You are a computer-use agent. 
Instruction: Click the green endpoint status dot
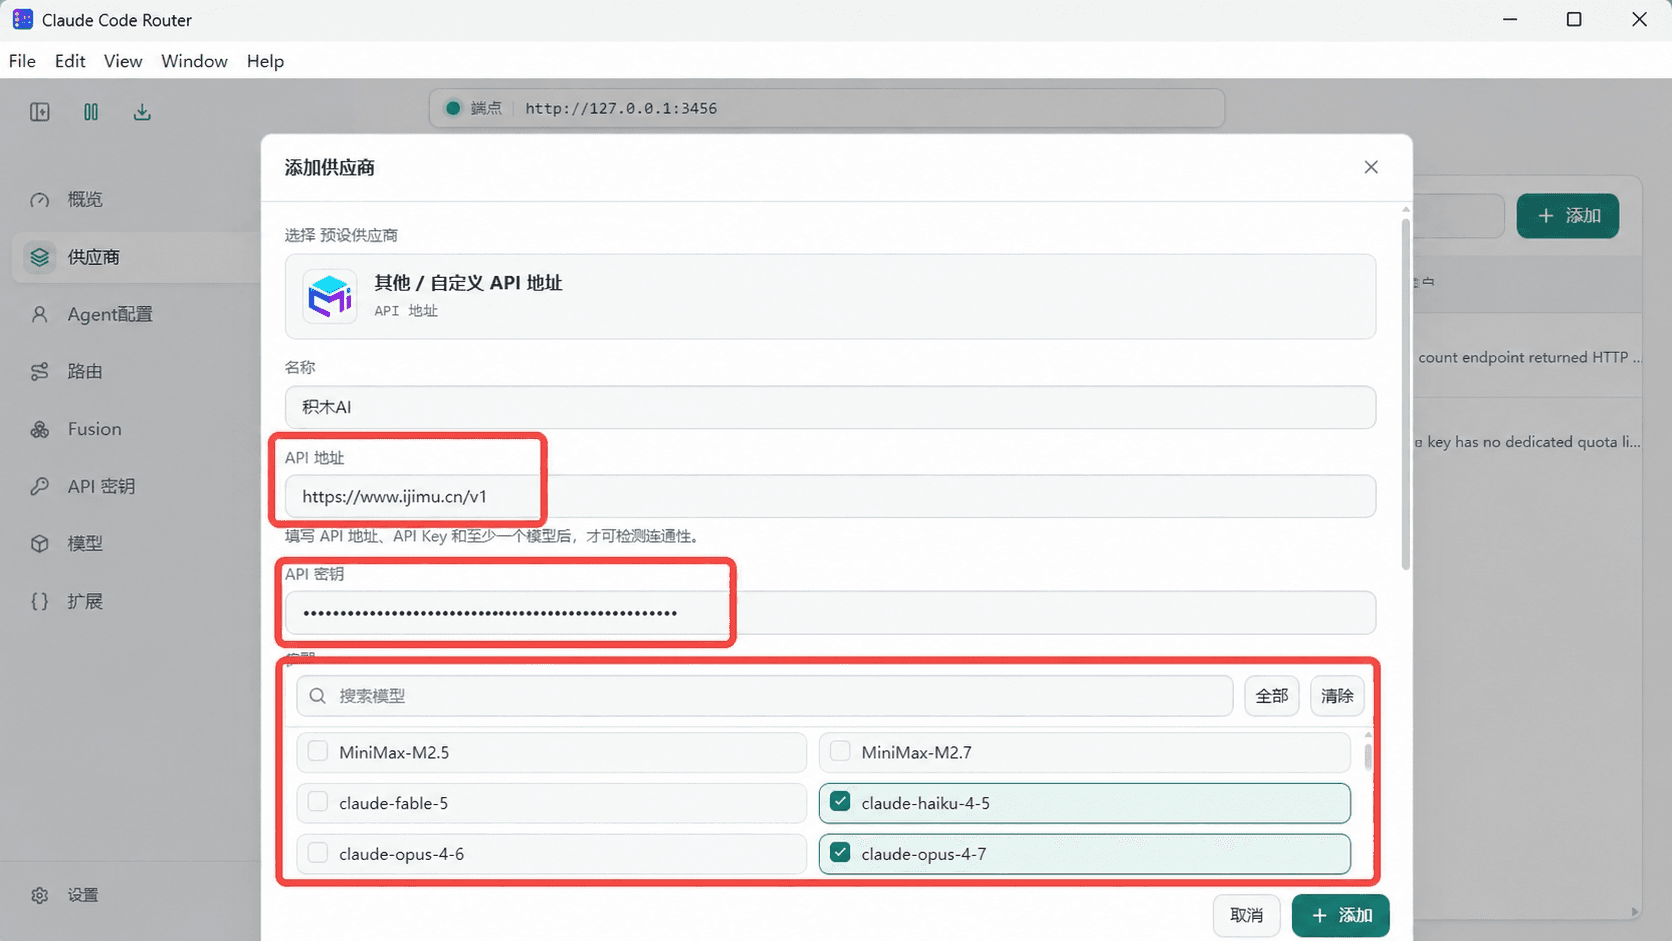coord(453,108)
